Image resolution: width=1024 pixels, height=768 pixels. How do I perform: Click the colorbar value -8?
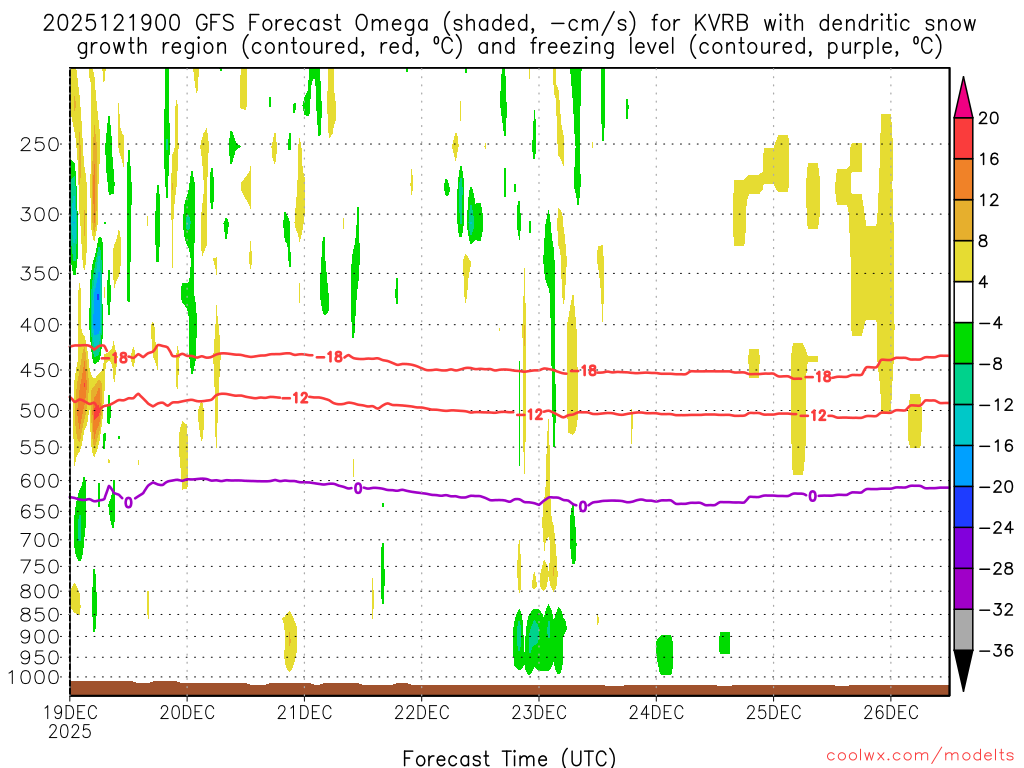(x=989, y=364)
